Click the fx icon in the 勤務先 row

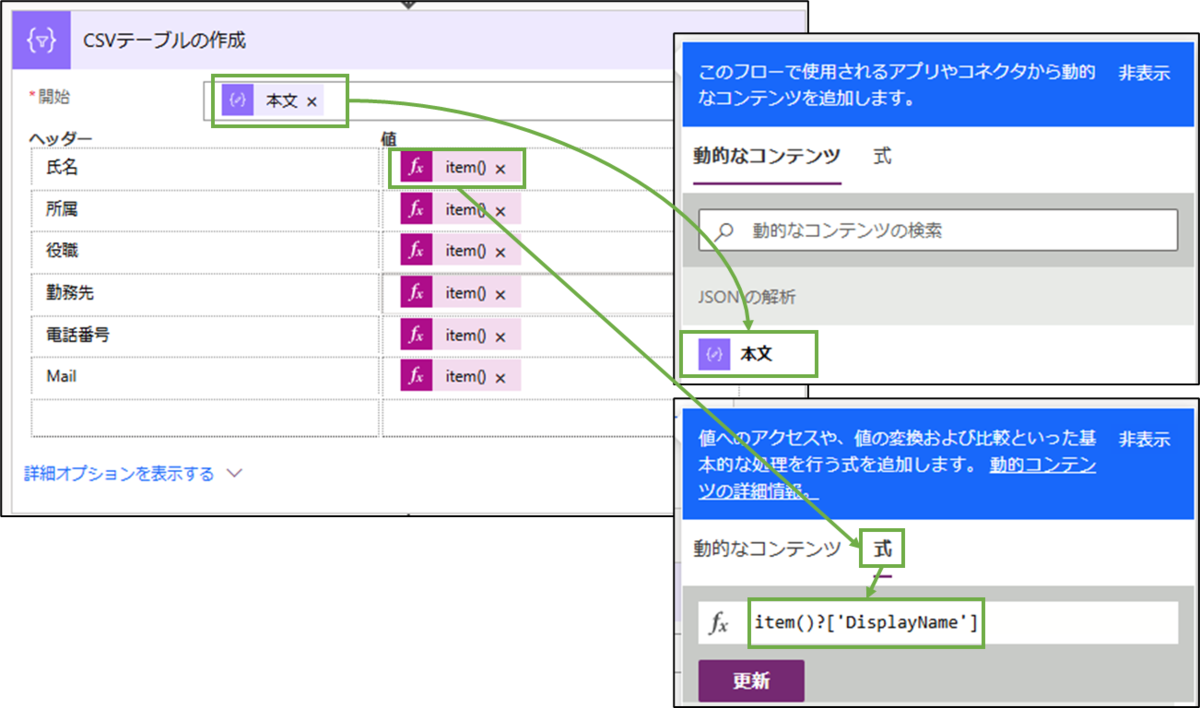pos(416,293)
